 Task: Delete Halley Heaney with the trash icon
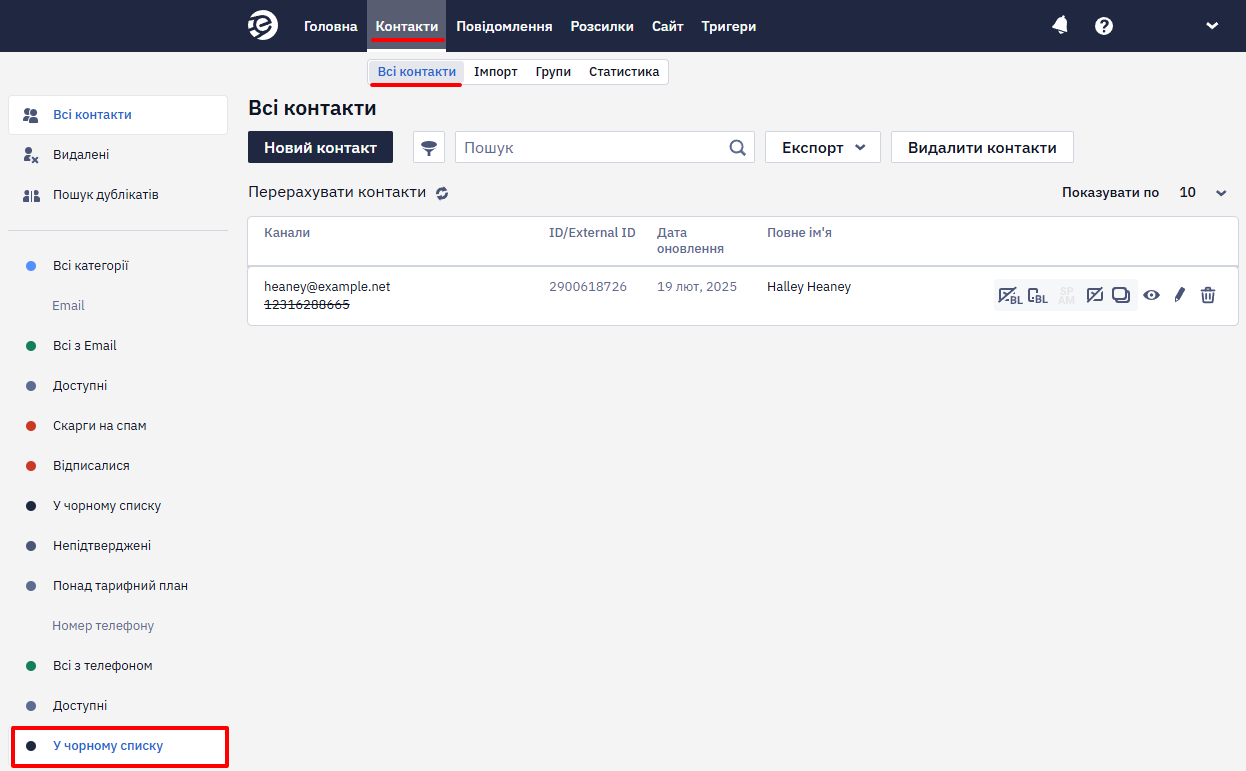(1208, 295)
